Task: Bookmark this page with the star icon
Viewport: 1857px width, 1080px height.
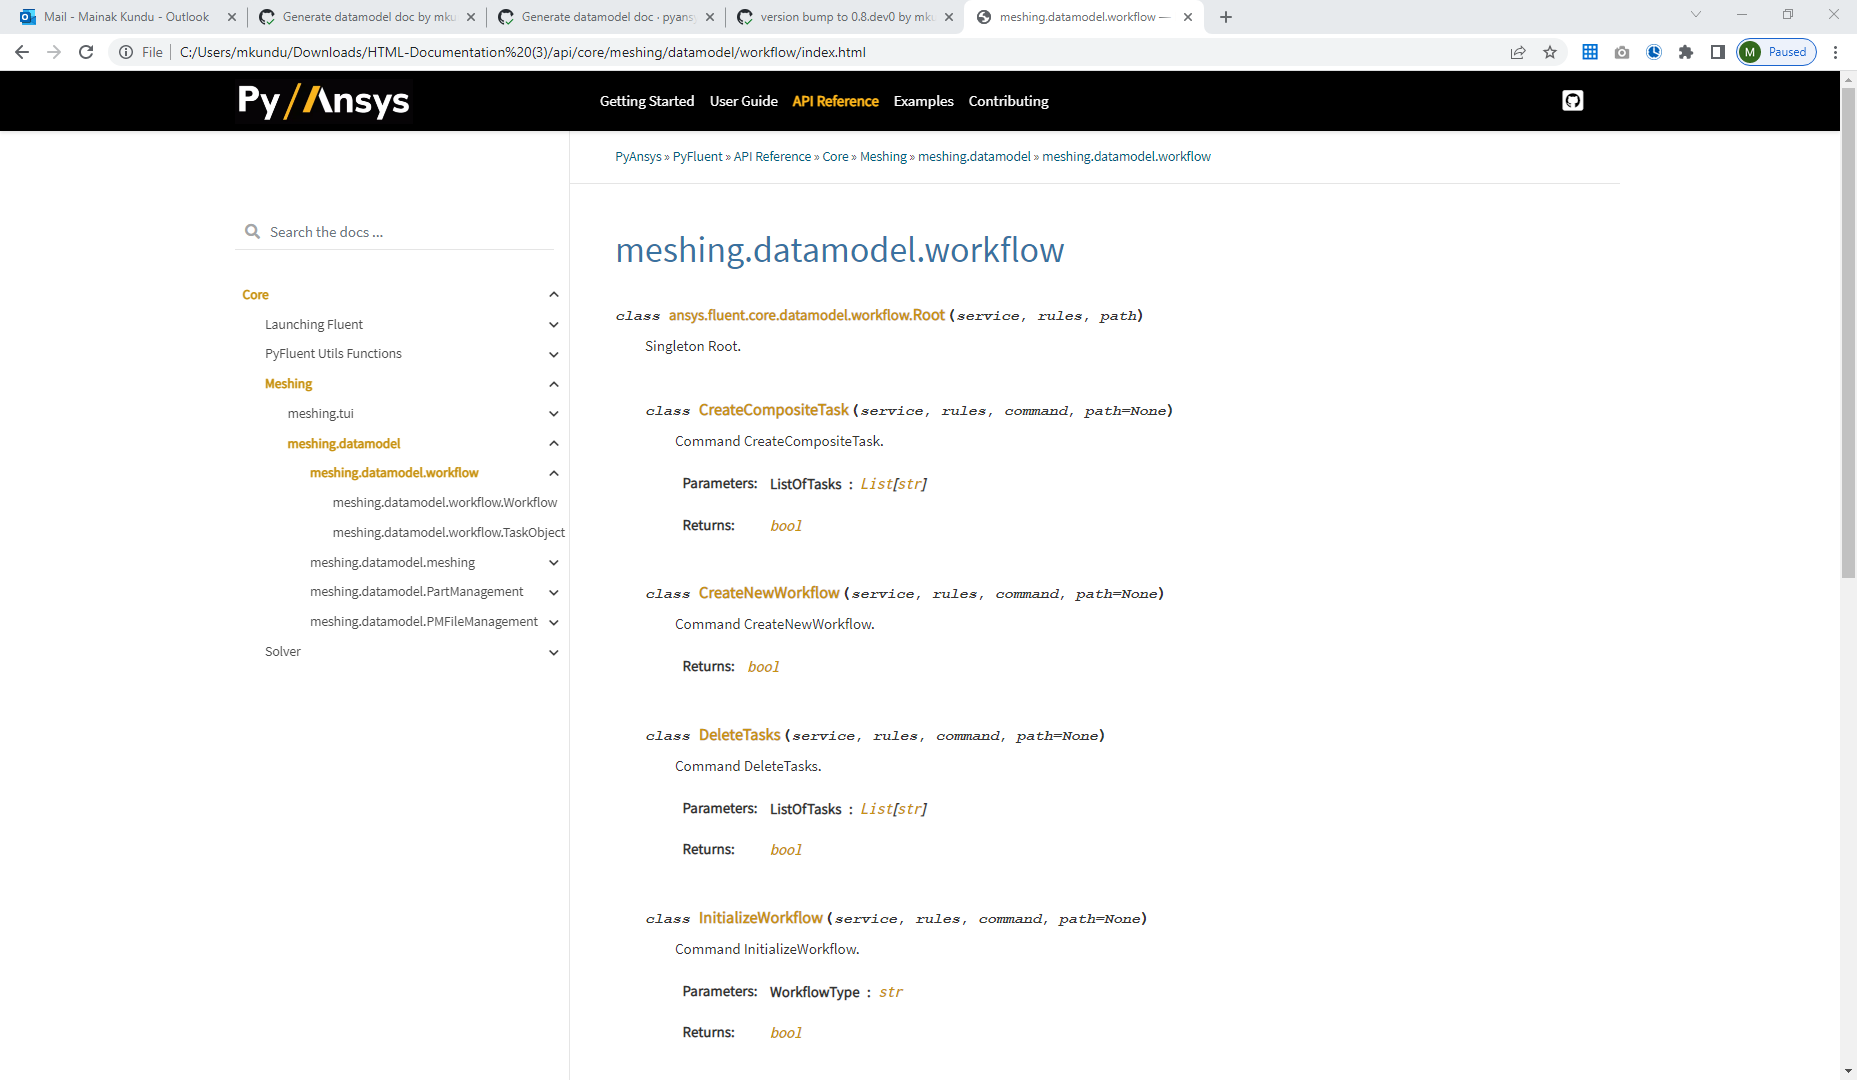Action: tap(1550, 52)
